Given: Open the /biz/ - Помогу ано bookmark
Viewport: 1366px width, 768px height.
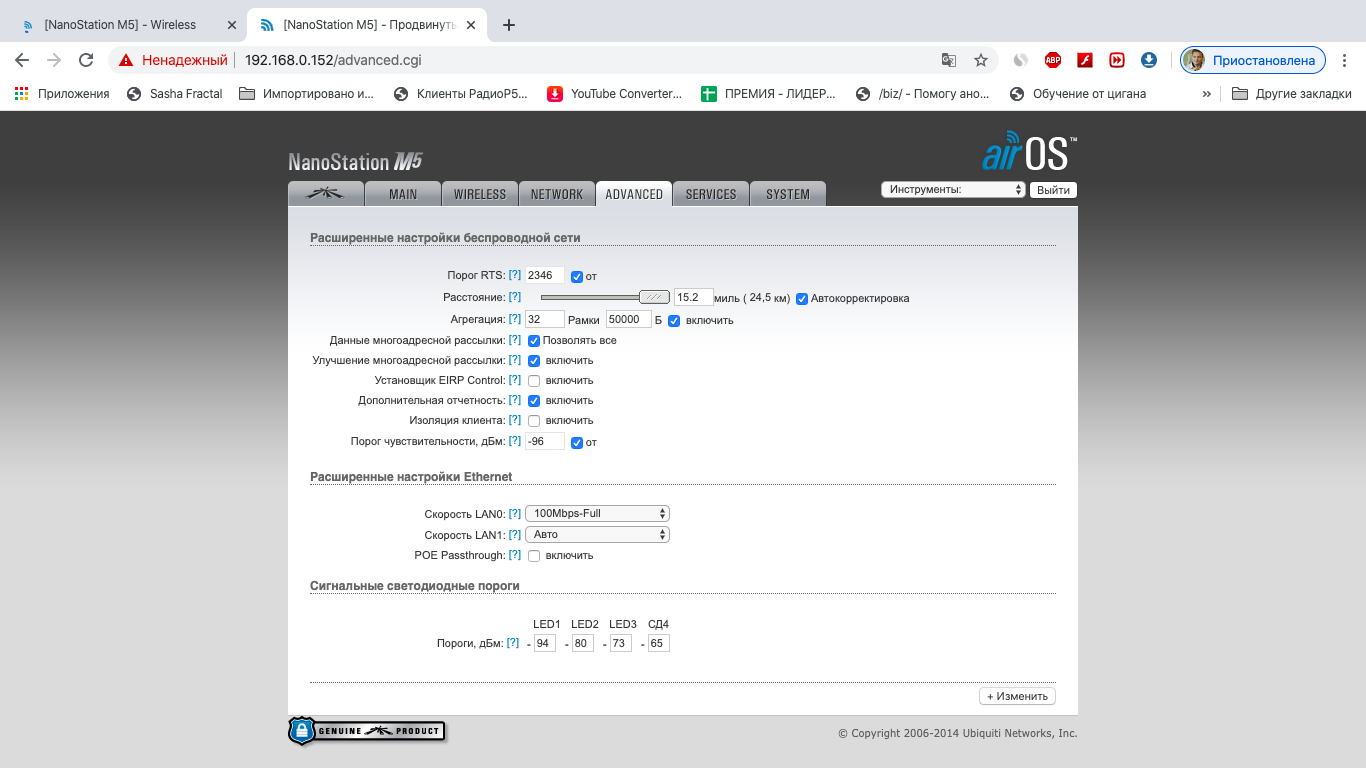Looking at the screenshot, I should (x=924, y=94).
